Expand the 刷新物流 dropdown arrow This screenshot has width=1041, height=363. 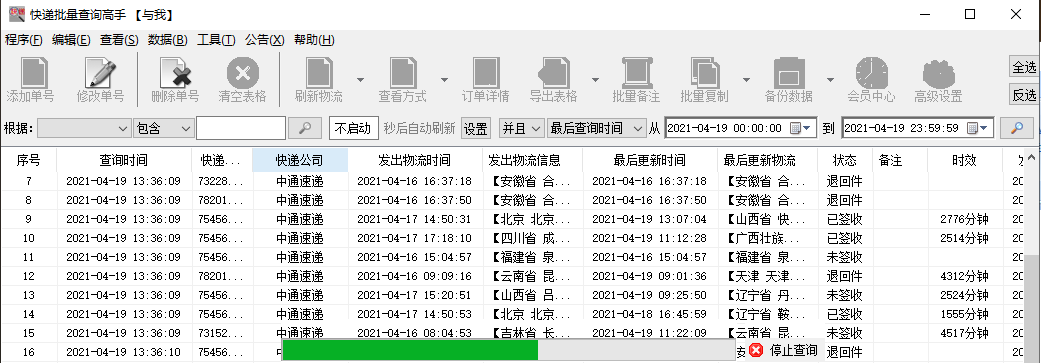click(360, 80)
